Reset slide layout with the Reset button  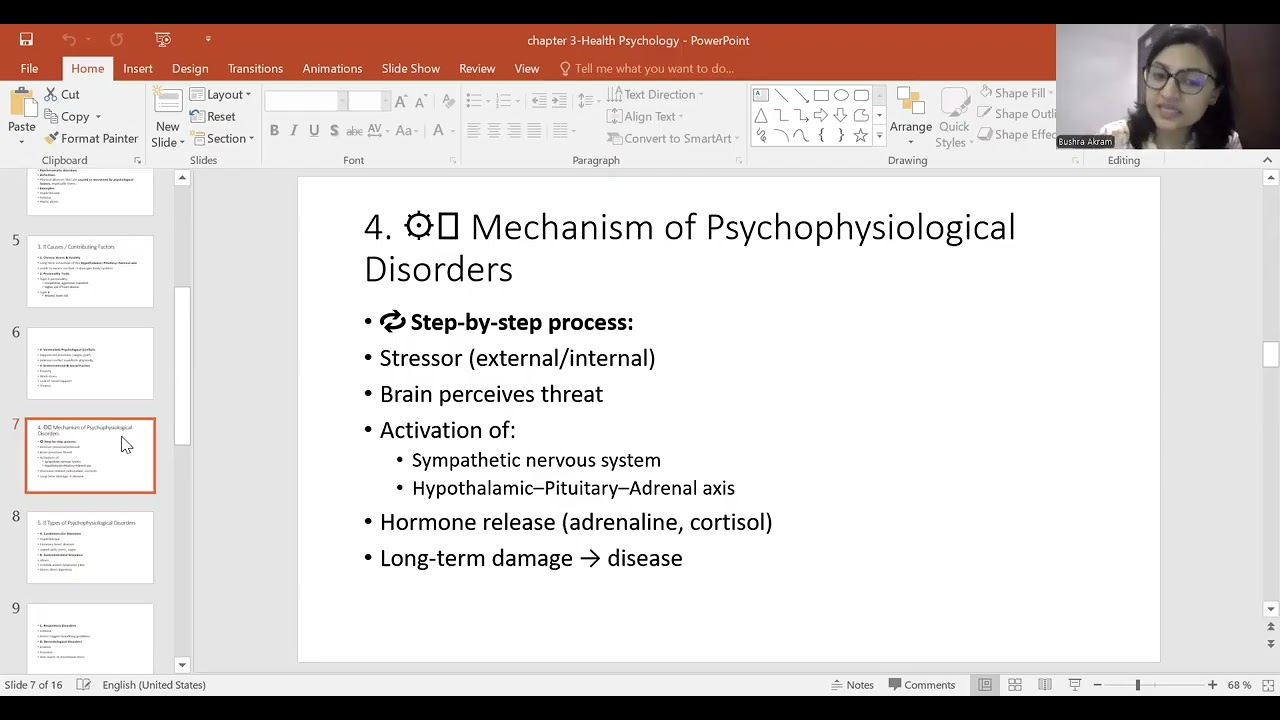(x=213, y=116)
